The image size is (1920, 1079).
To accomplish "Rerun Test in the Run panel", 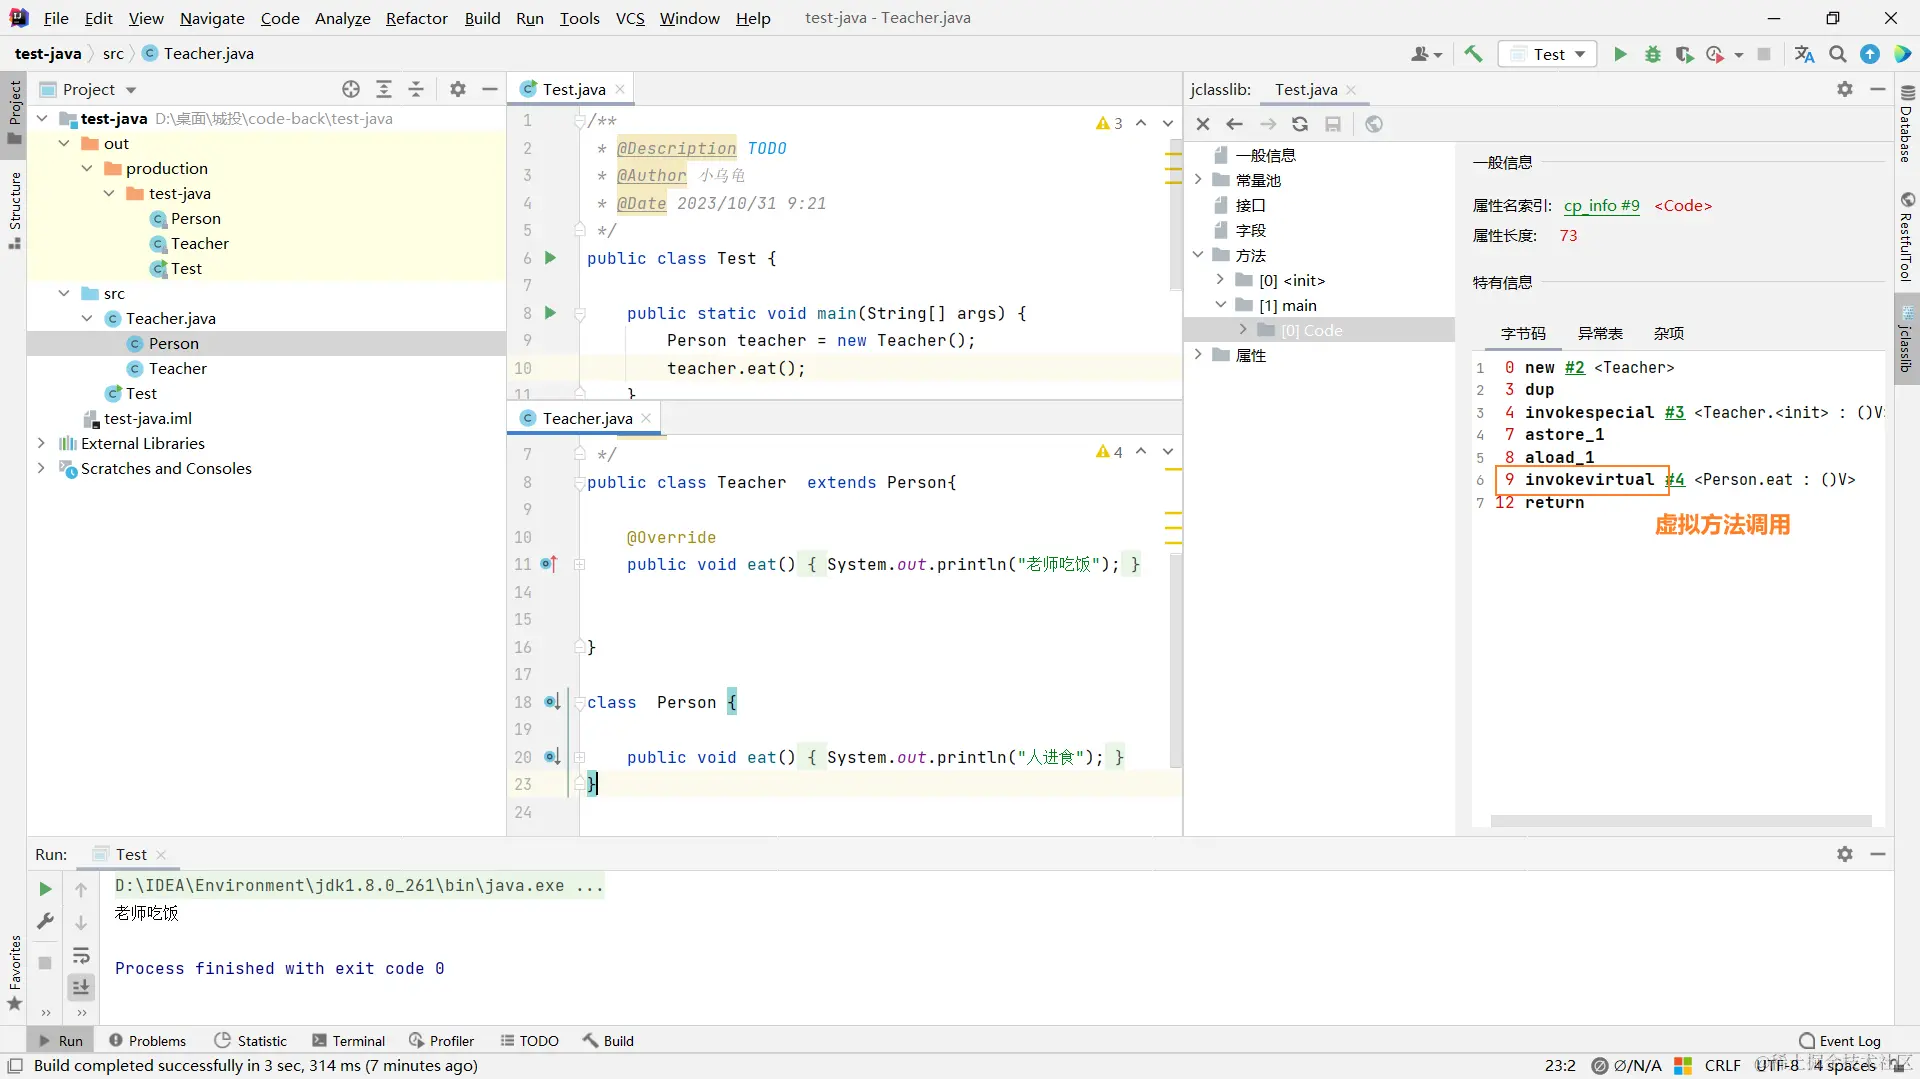I will coord(45,889).
